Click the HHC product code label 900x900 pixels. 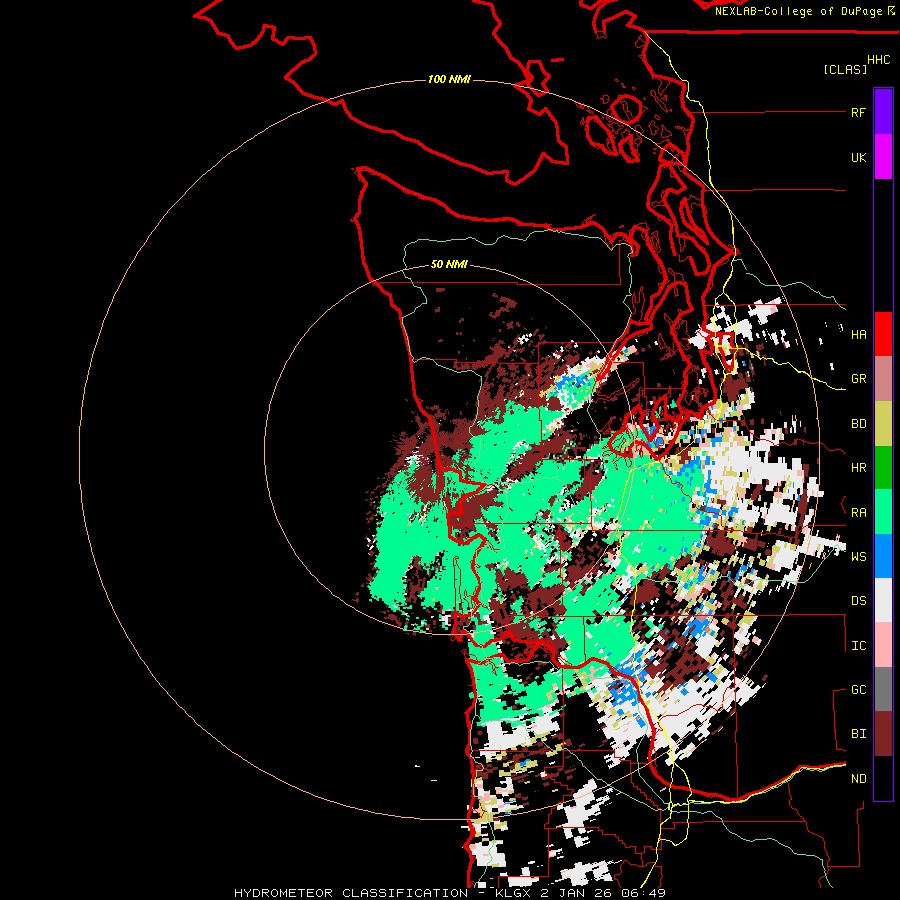[878, 60]
